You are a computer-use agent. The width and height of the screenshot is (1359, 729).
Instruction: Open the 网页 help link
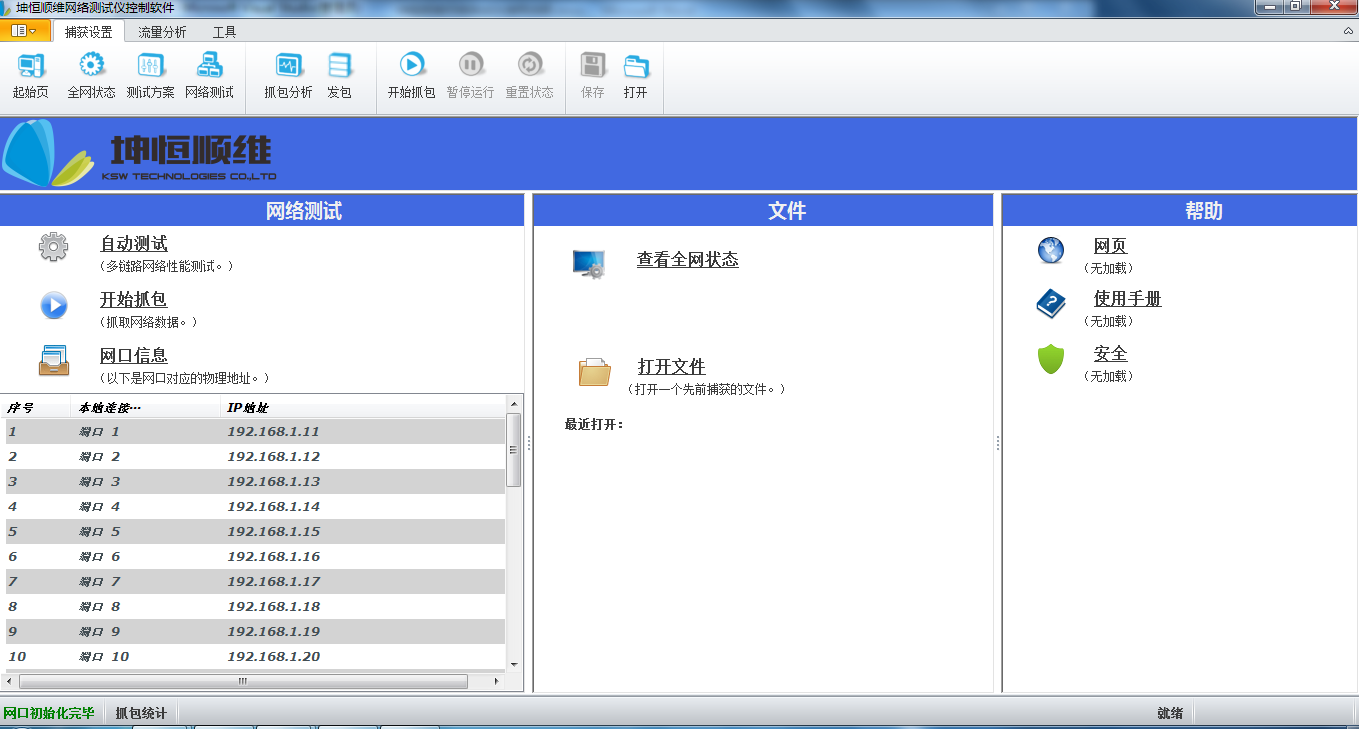coord(1111,247)
